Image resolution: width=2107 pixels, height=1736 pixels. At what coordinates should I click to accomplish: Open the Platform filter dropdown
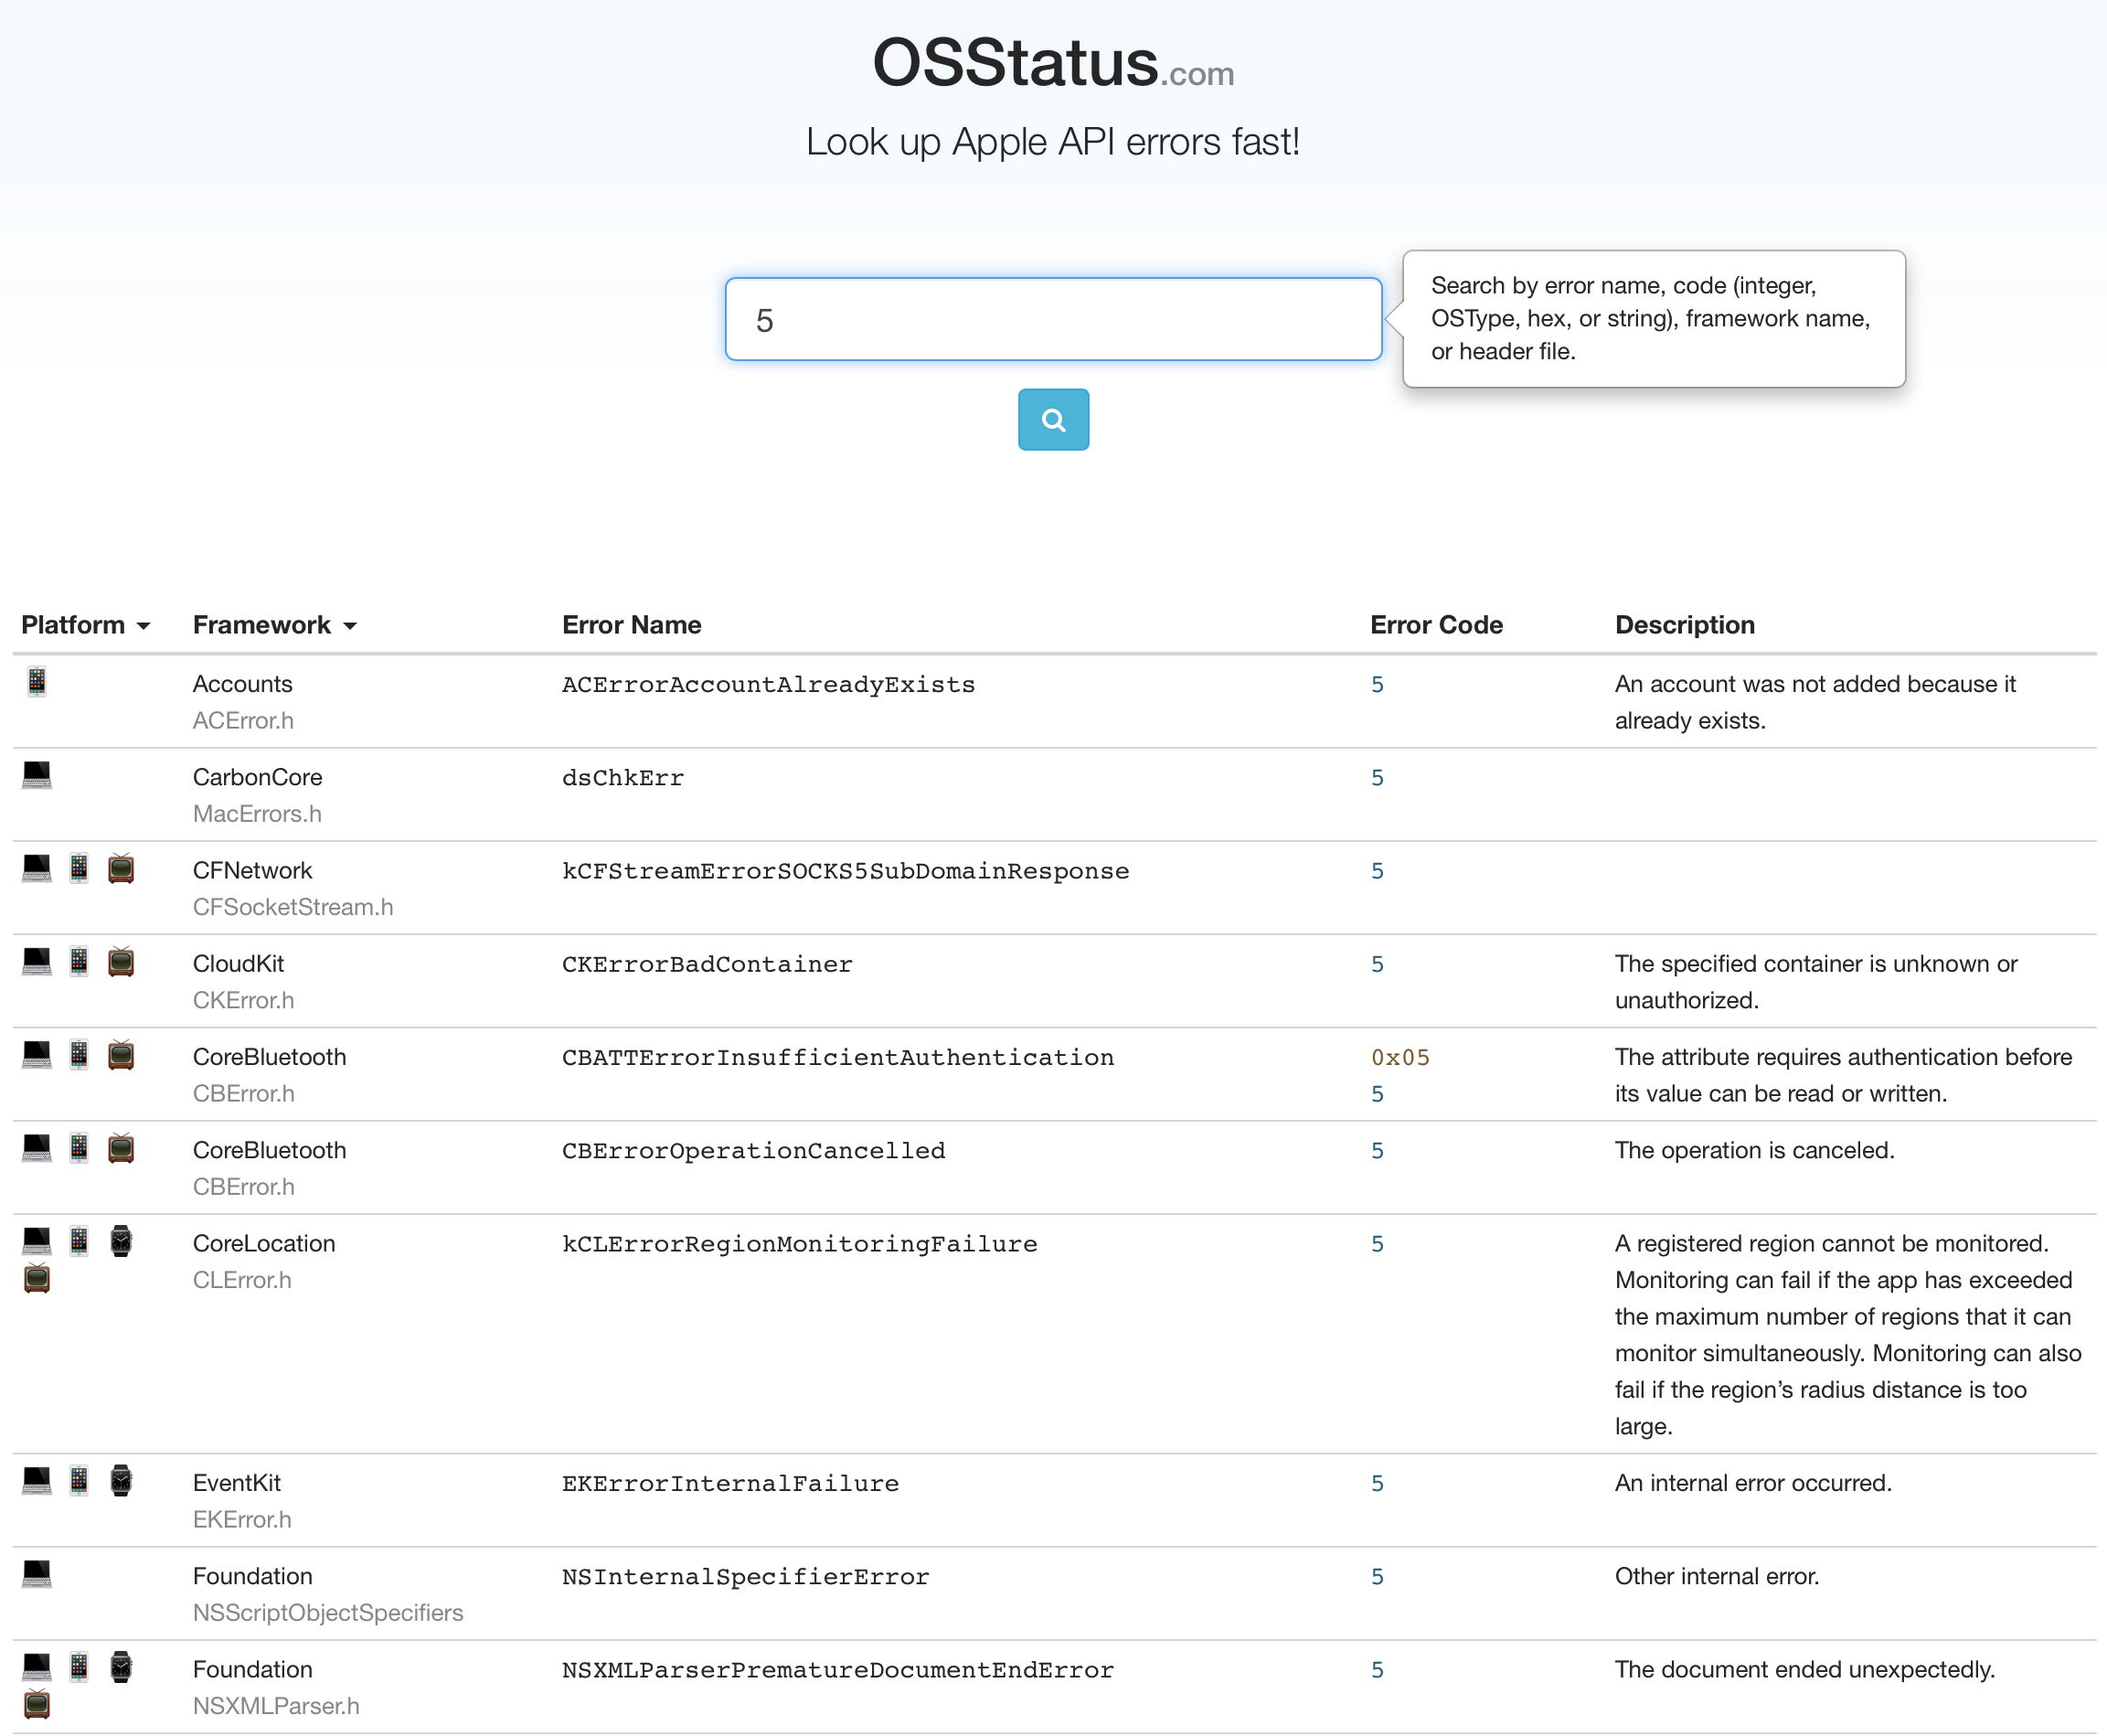coord(86,625)
